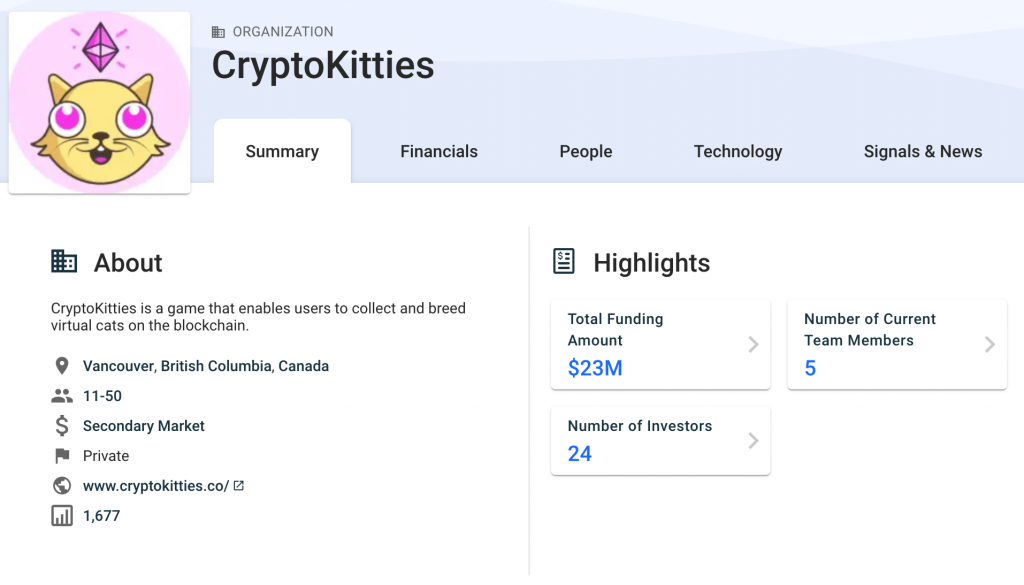Click the About section building icon
Viewport: 1024px width, 585px height.
tap(64, 261)
